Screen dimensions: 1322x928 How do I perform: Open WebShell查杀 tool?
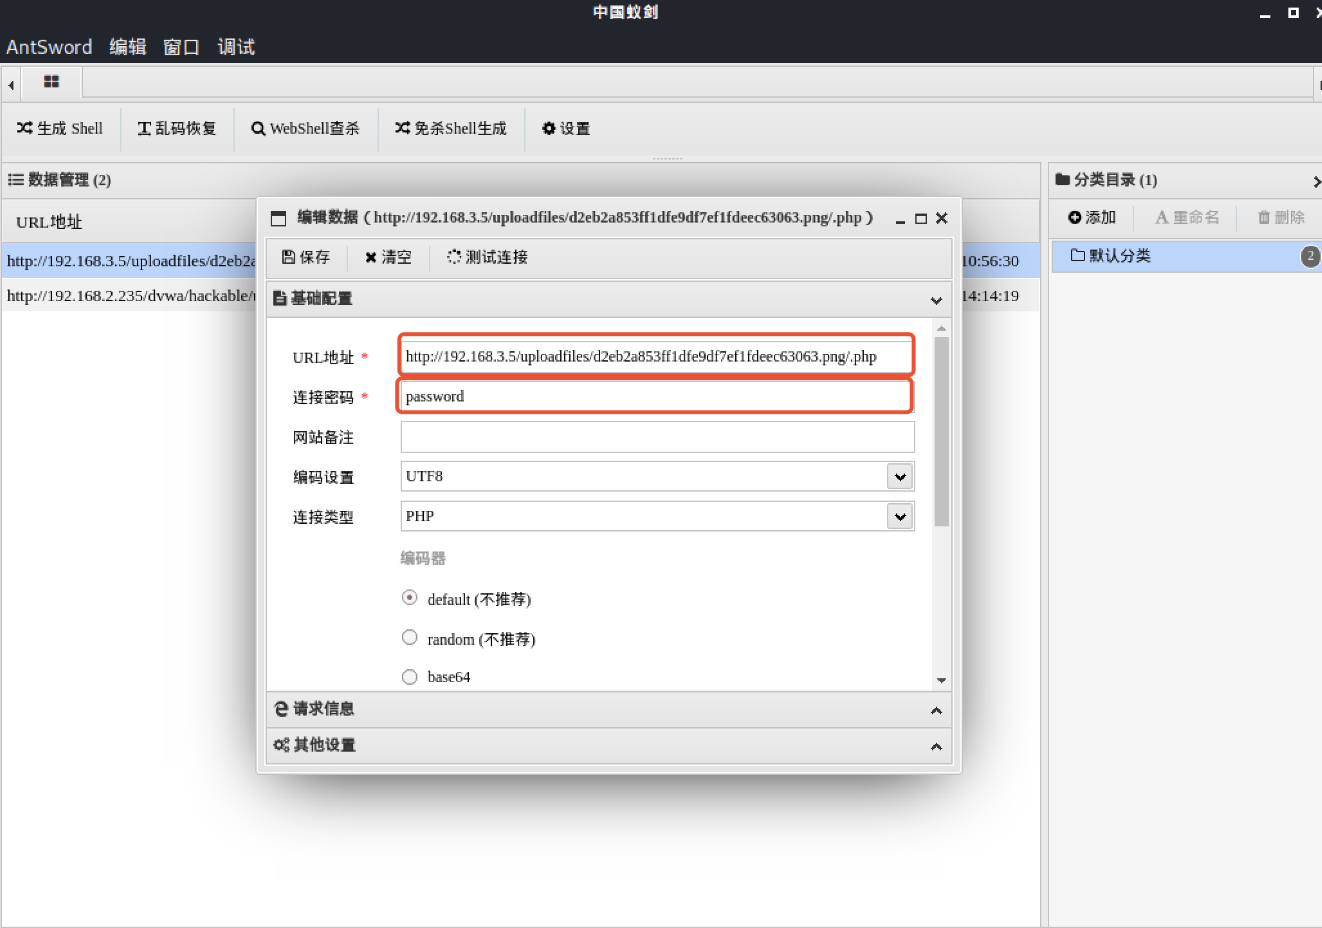pyautogui.click(x=305, y=128)
